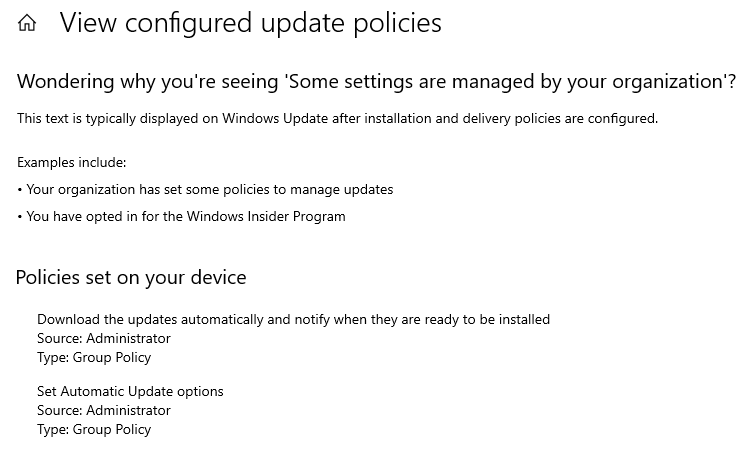Click the words 'Group Policy' in the last entry

[112, 430]
